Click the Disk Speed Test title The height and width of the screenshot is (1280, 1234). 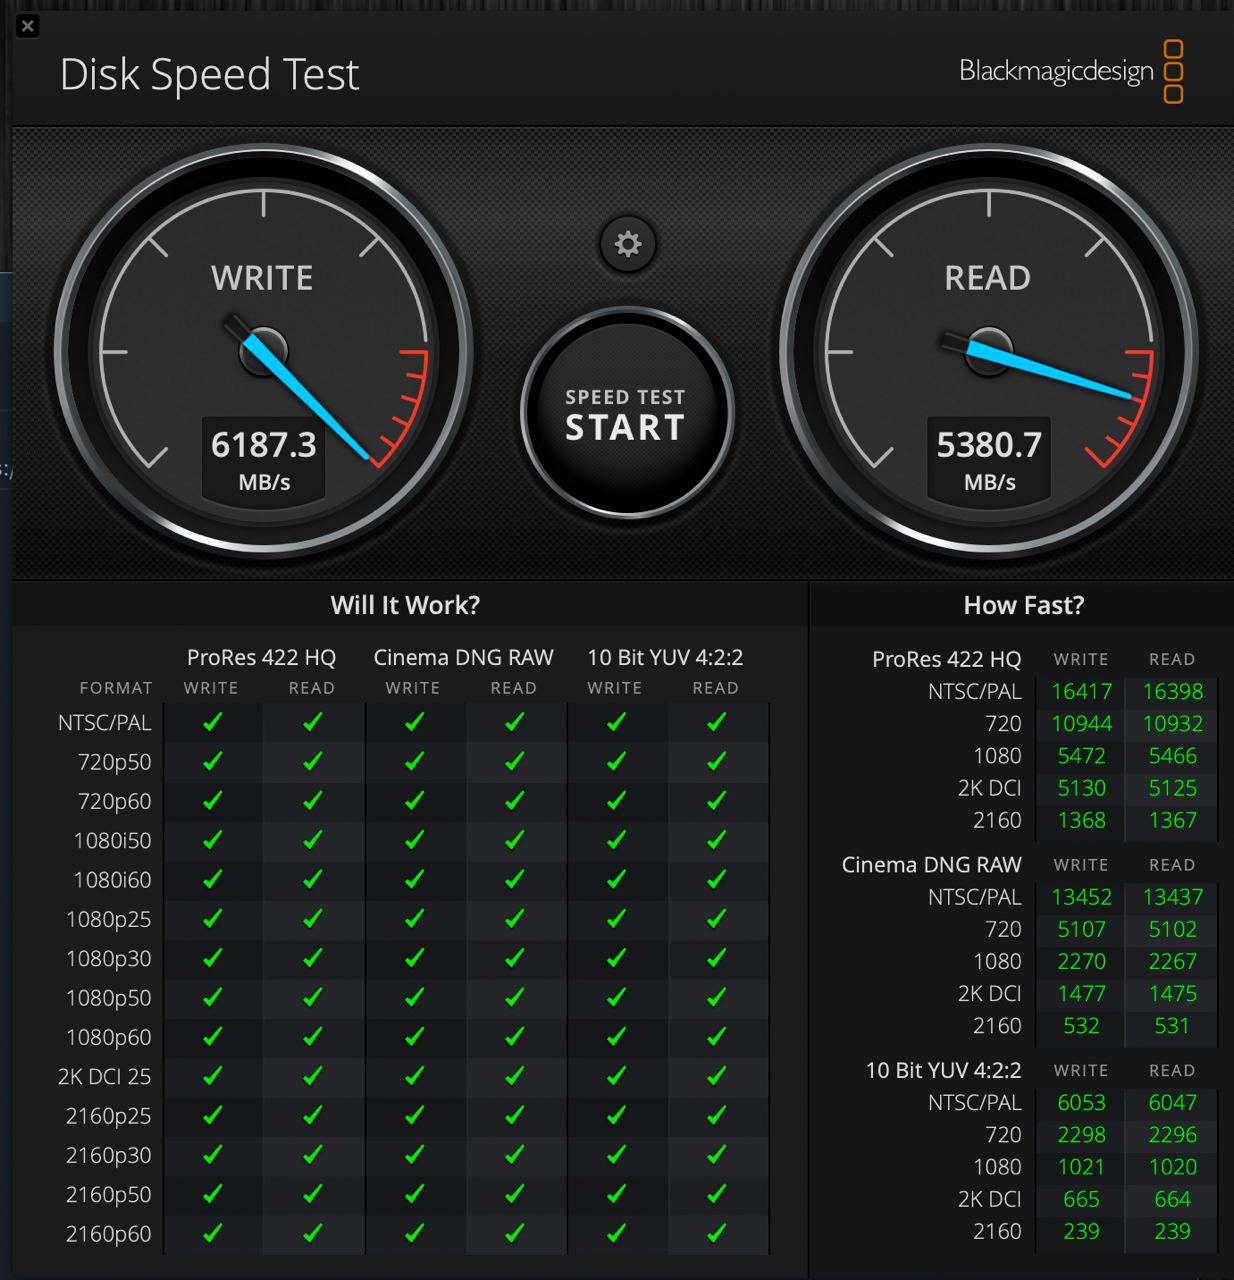[209, 75]
